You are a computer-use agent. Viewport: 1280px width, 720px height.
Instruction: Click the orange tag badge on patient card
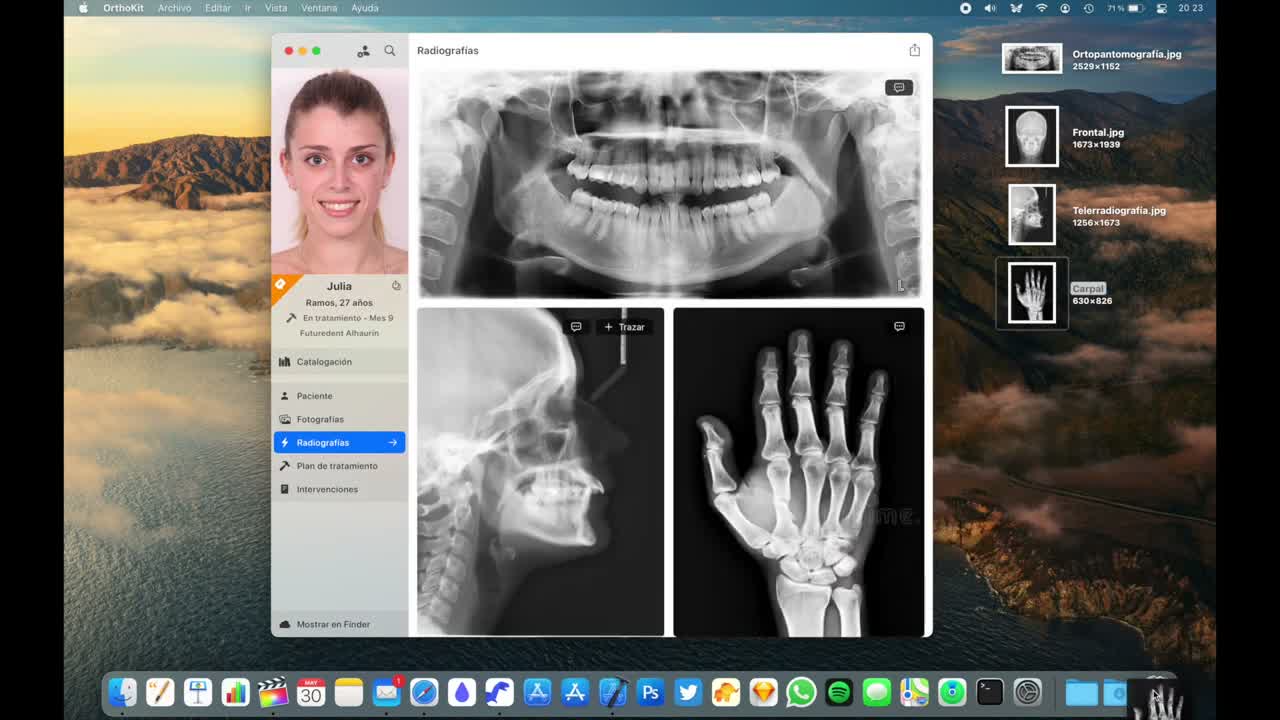(281, 285)
